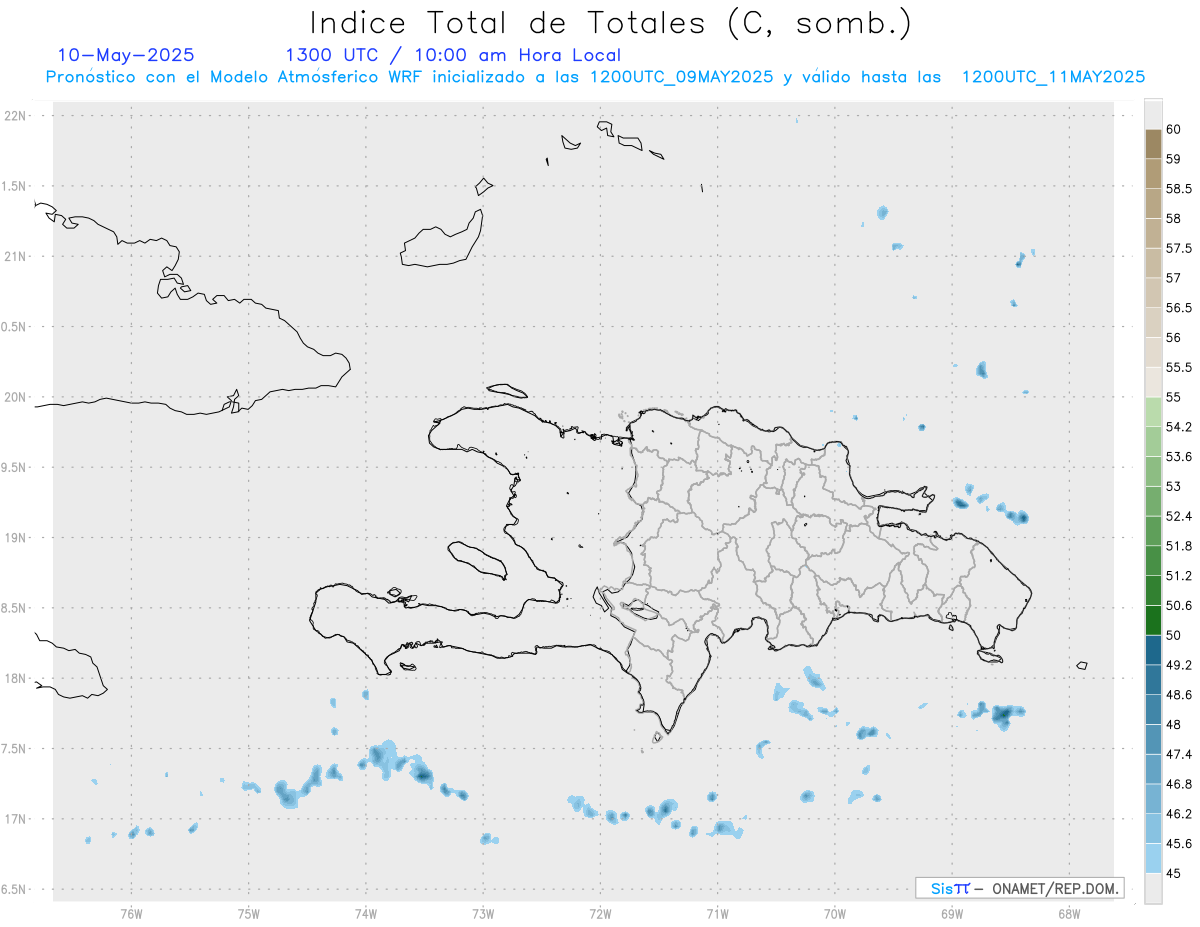The width and height of the screenshot is (1200, 927).
Task: Click the latitude label '19N'
Action: [x=17, y=538]
